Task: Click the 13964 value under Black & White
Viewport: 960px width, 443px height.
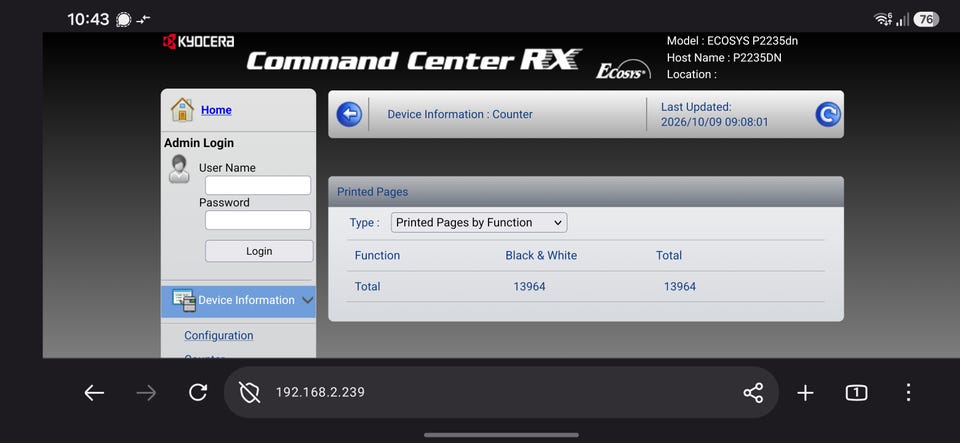Action: coord(529,286)
